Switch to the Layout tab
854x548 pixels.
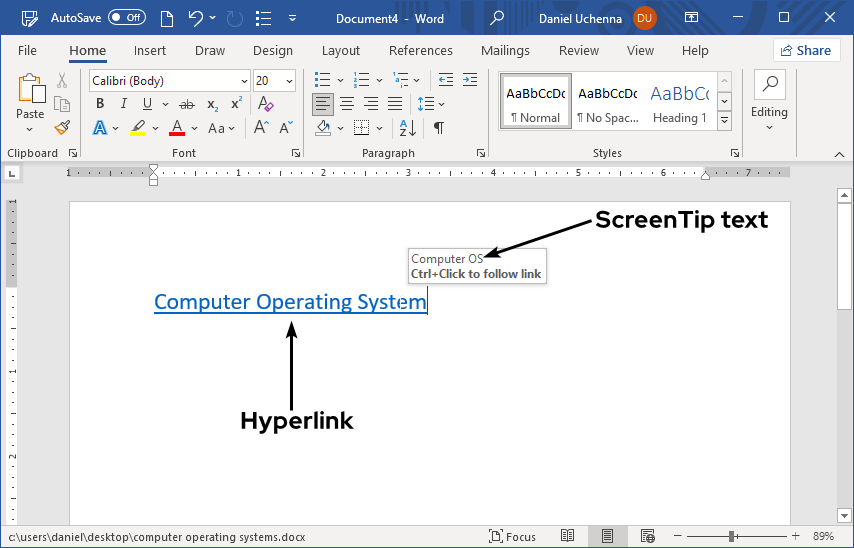[341, 51]
